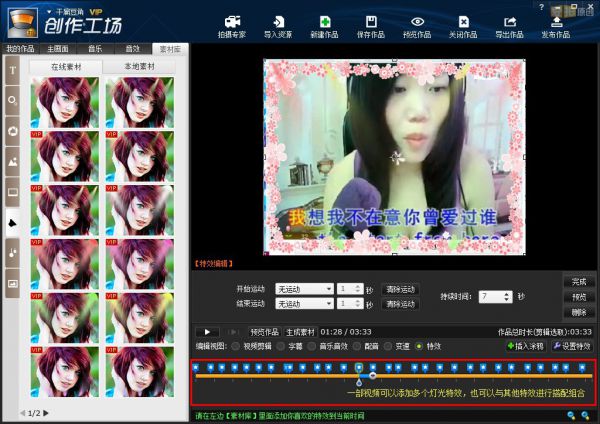
Task: Click the video preview canvas
Action: tap(395, 157)
